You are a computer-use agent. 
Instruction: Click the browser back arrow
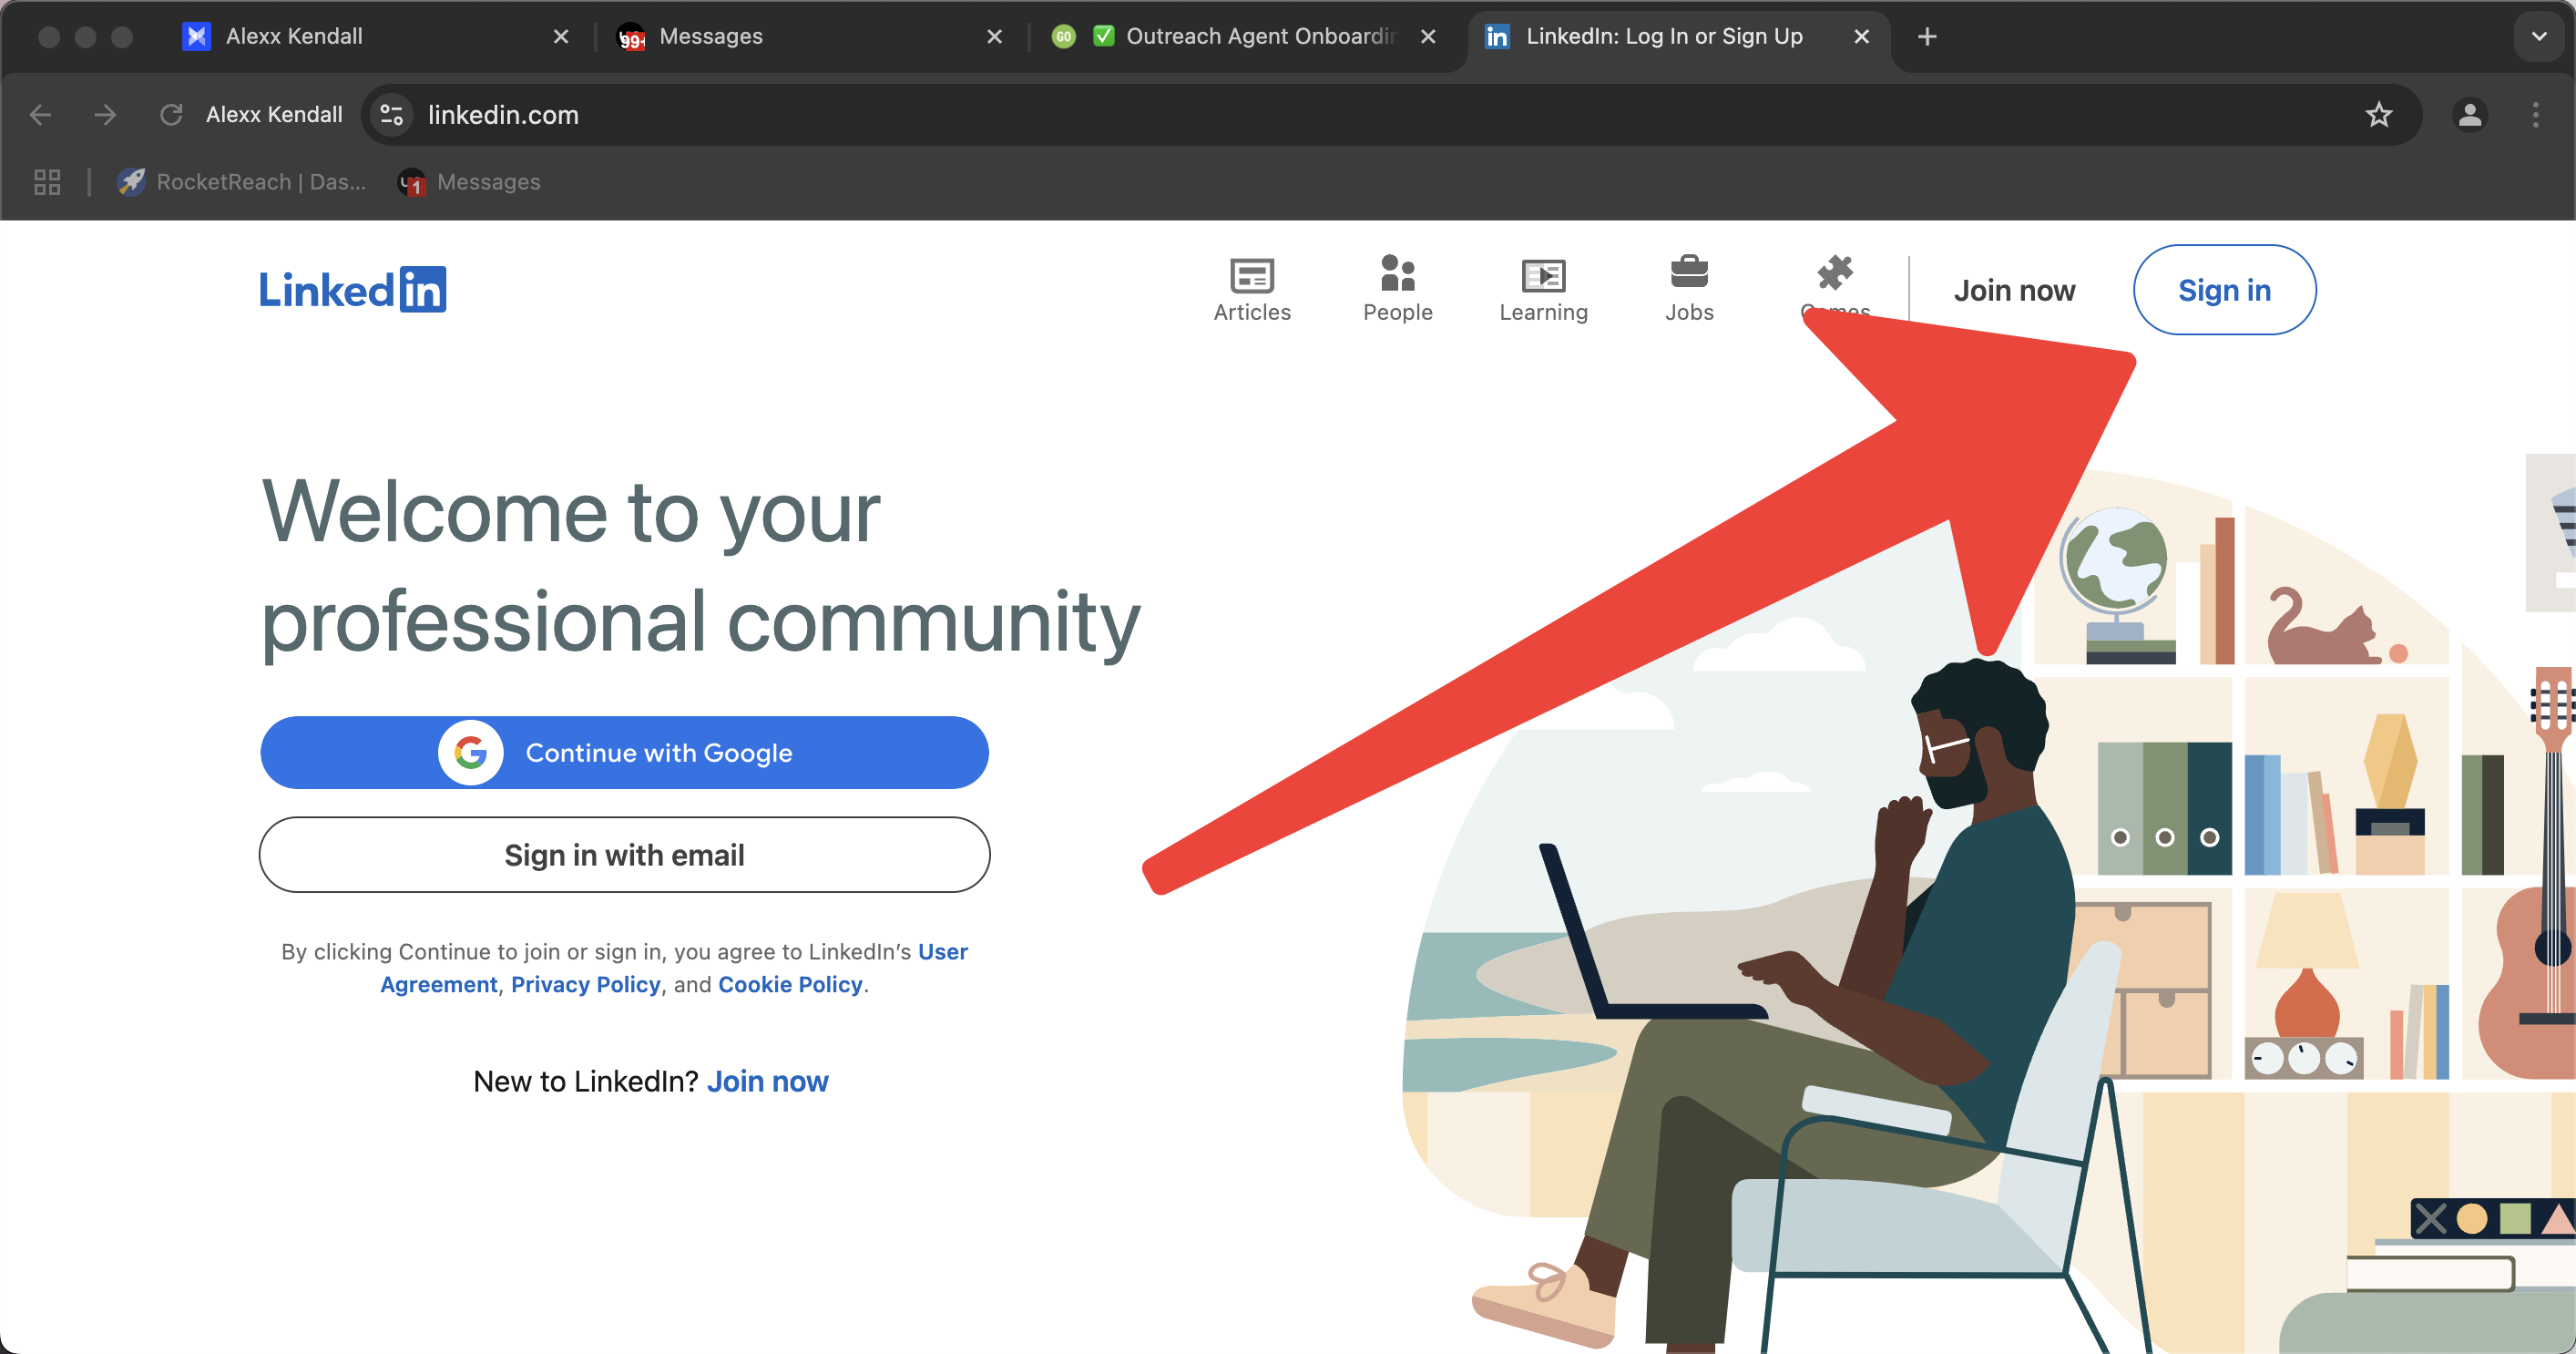pyautogui.click(x=40, y=115)
